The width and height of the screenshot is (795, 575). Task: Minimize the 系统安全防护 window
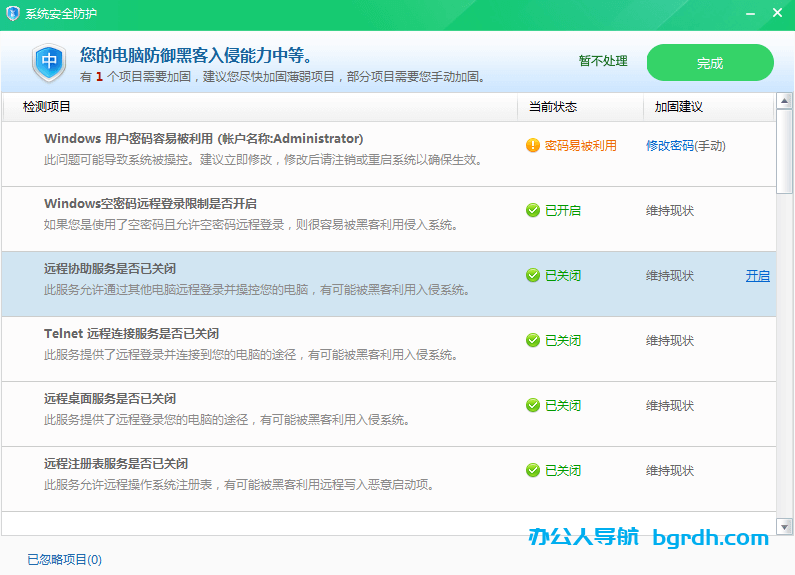click(751, 14)
